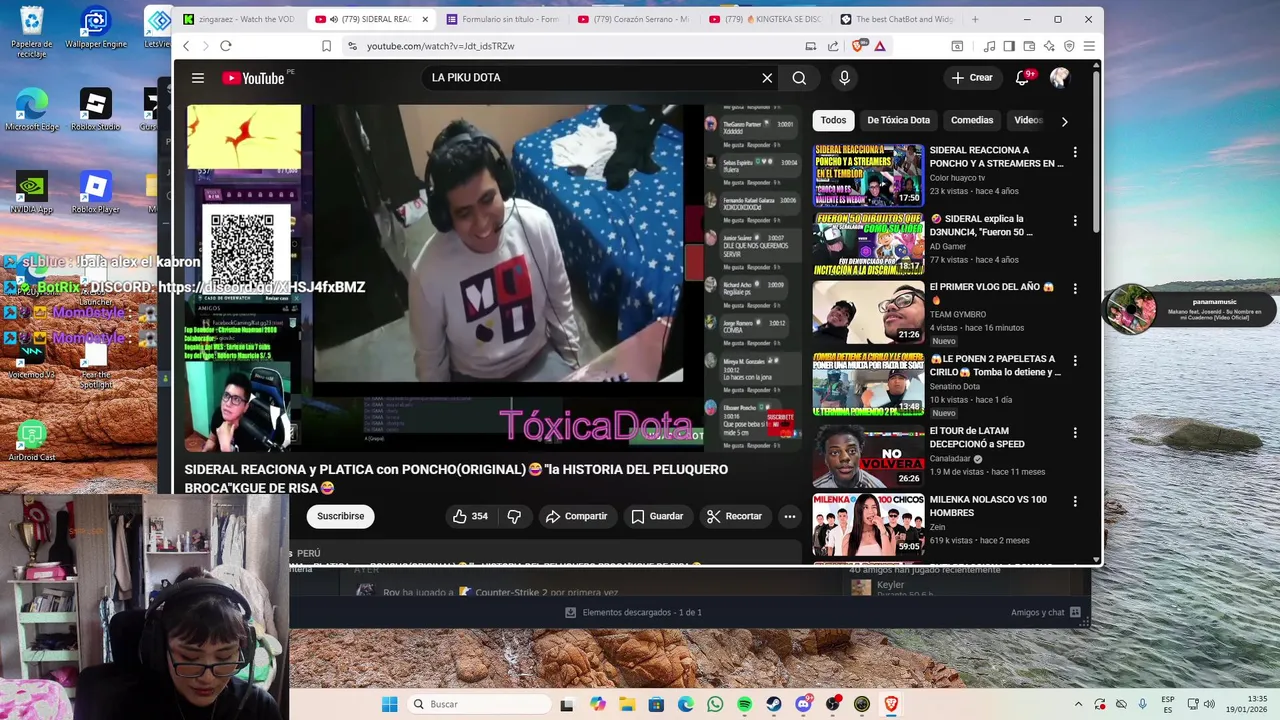Switch to The best ChatBot and Widg tab

click(896, 19)
